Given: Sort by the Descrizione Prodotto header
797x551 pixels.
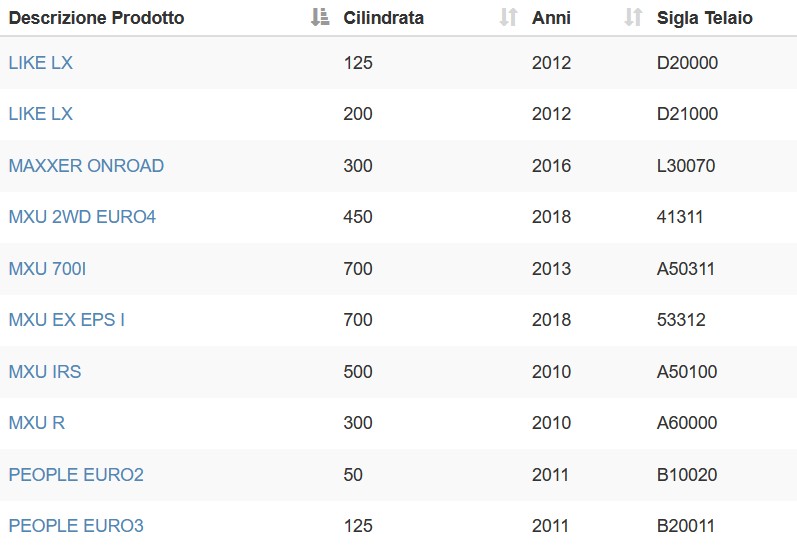Looking at the screenshot, I should point(97,18).
